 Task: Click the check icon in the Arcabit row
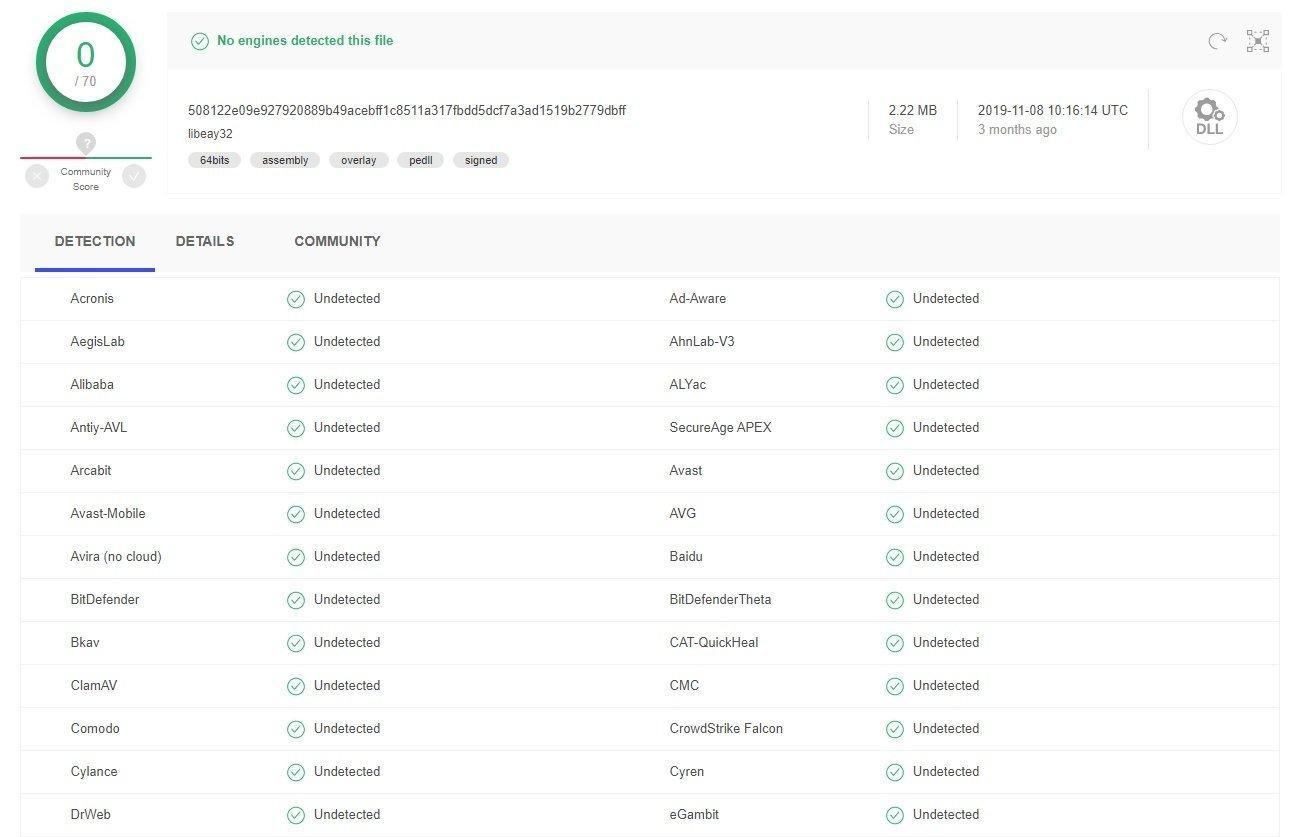point(296,471)
